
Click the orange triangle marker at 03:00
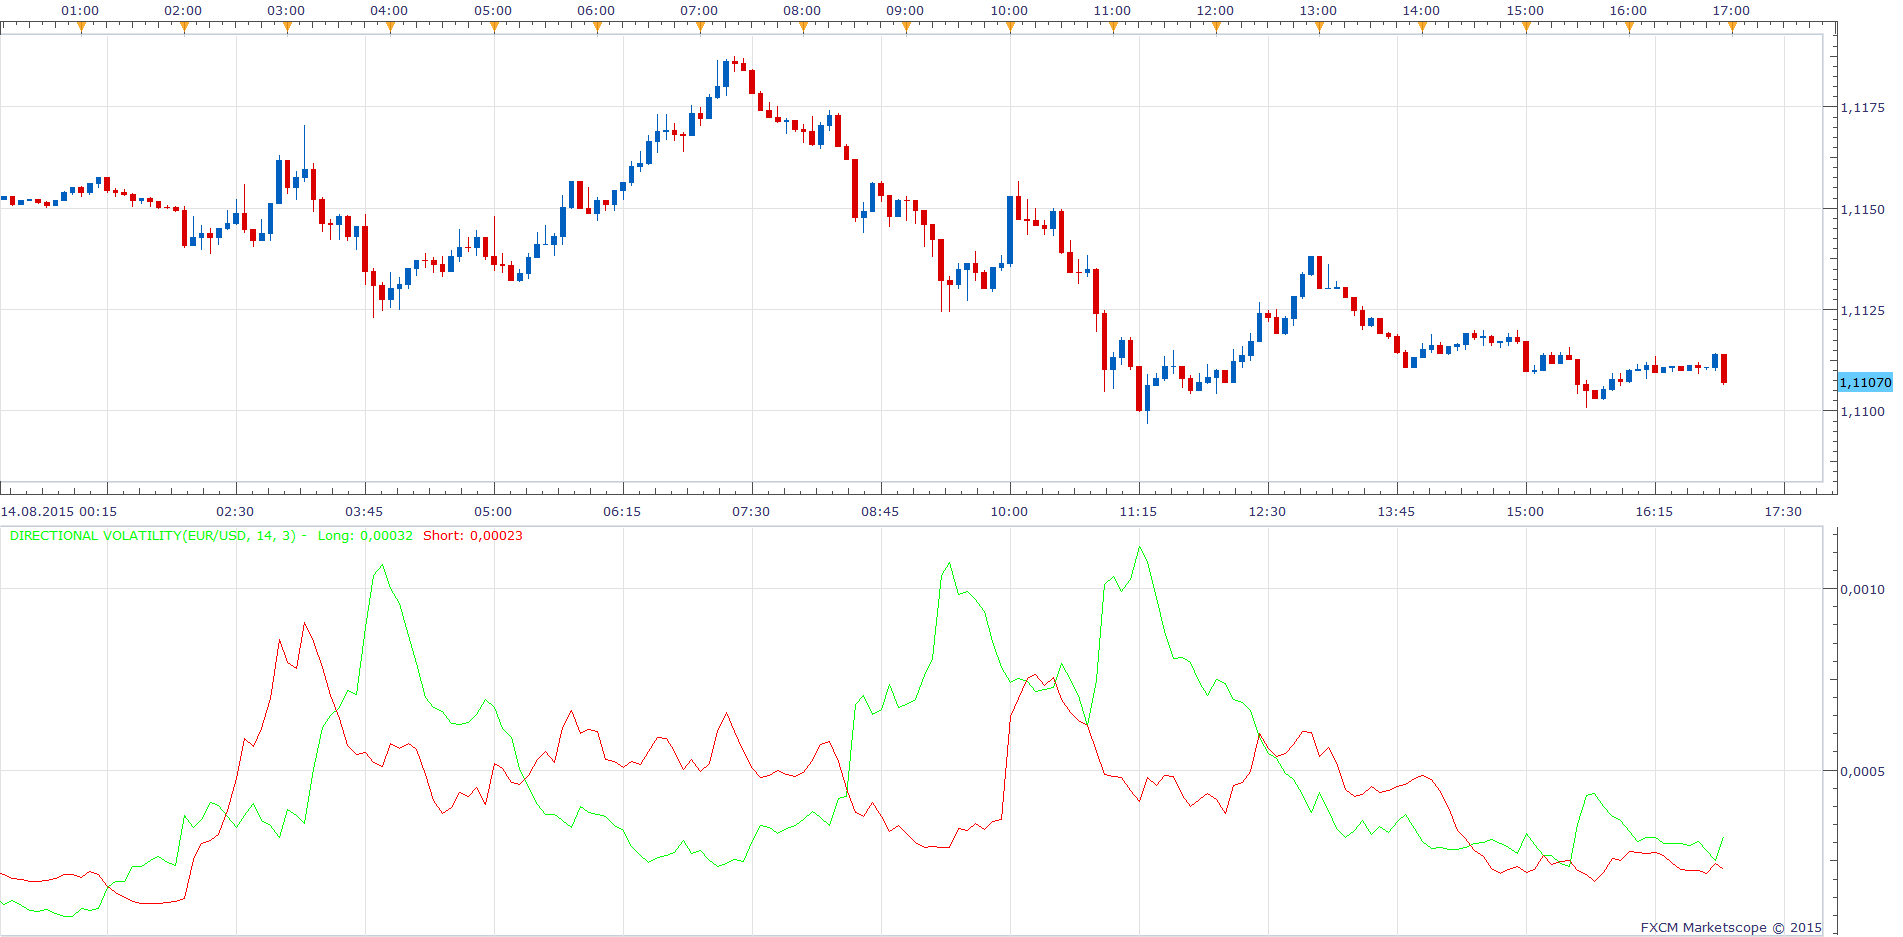287,28
